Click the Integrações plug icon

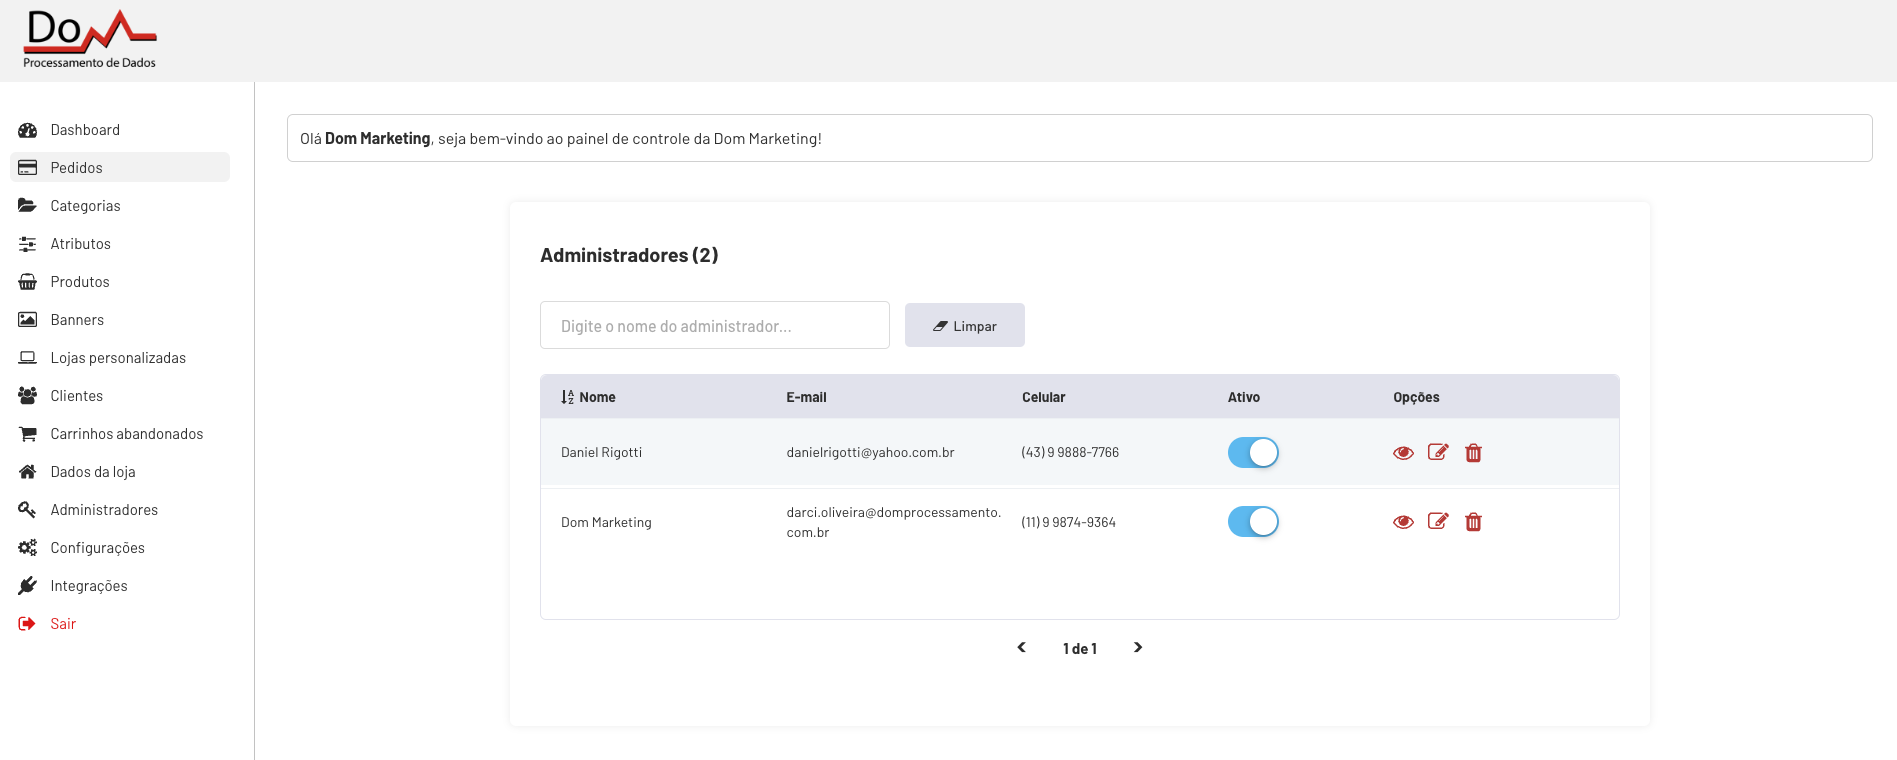pyautogui.click(x=28, y=586)
